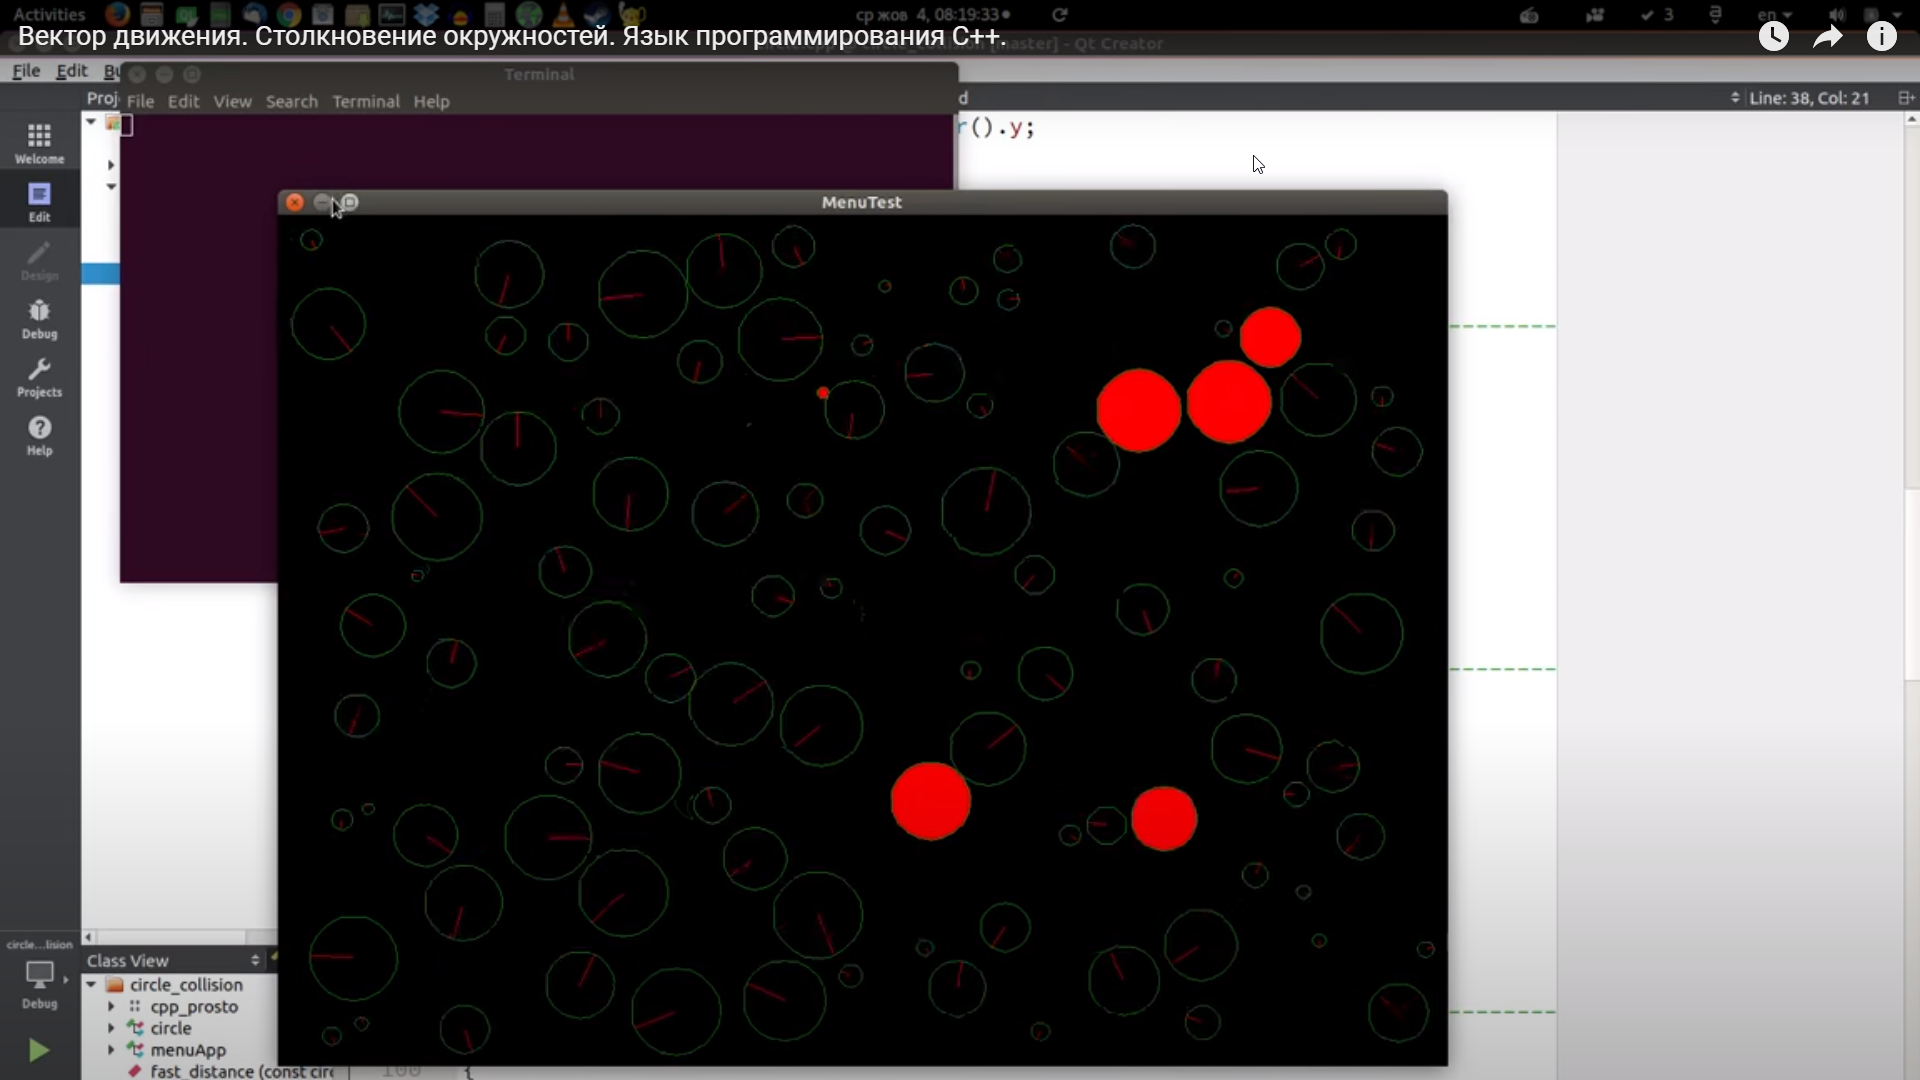Open the Search menu in terminal
Viewport: 1920px width, 1080px height.
[x=291, y=102]
